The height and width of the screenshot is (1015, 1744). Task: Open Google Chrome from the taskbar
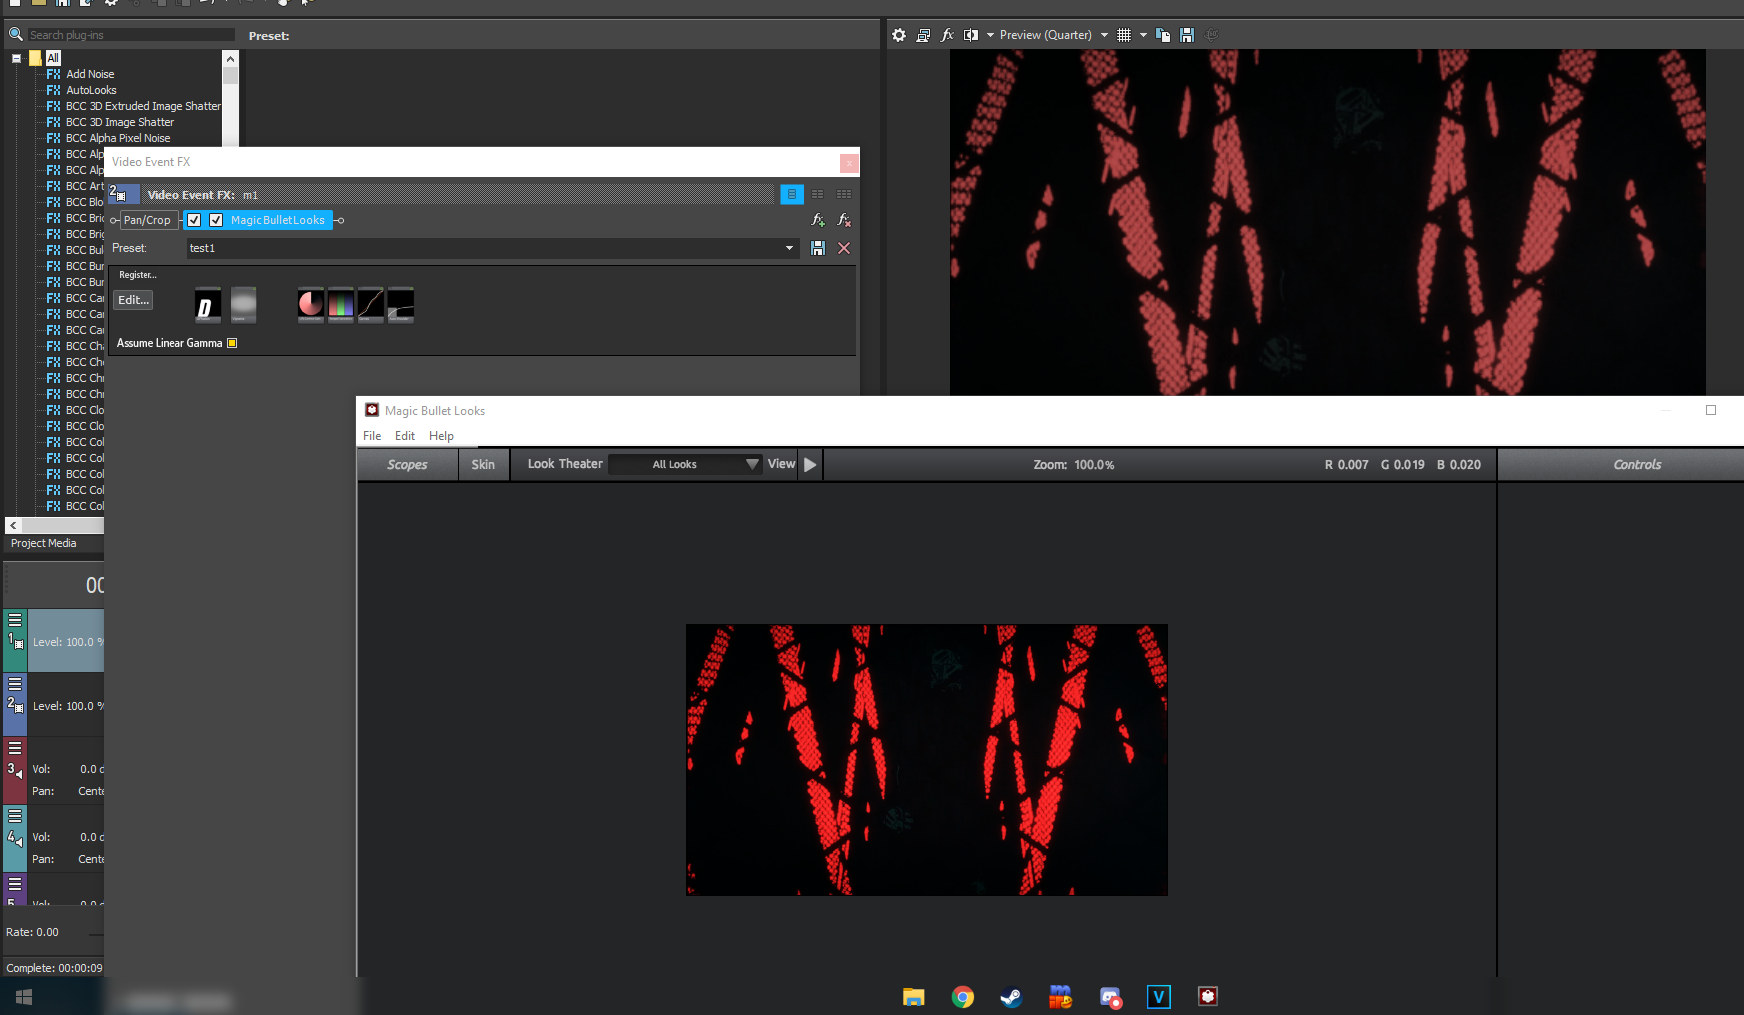[963, 997]
